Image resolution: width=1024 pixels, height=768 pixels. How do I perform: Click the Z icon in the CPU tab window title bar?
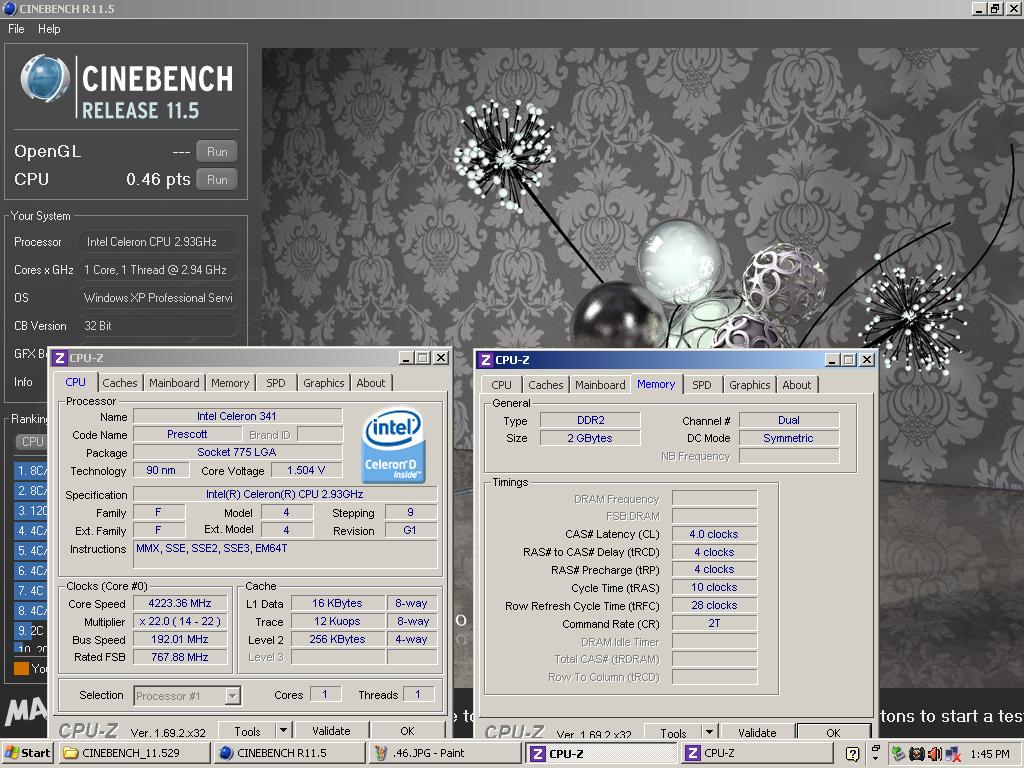[60, 358]
